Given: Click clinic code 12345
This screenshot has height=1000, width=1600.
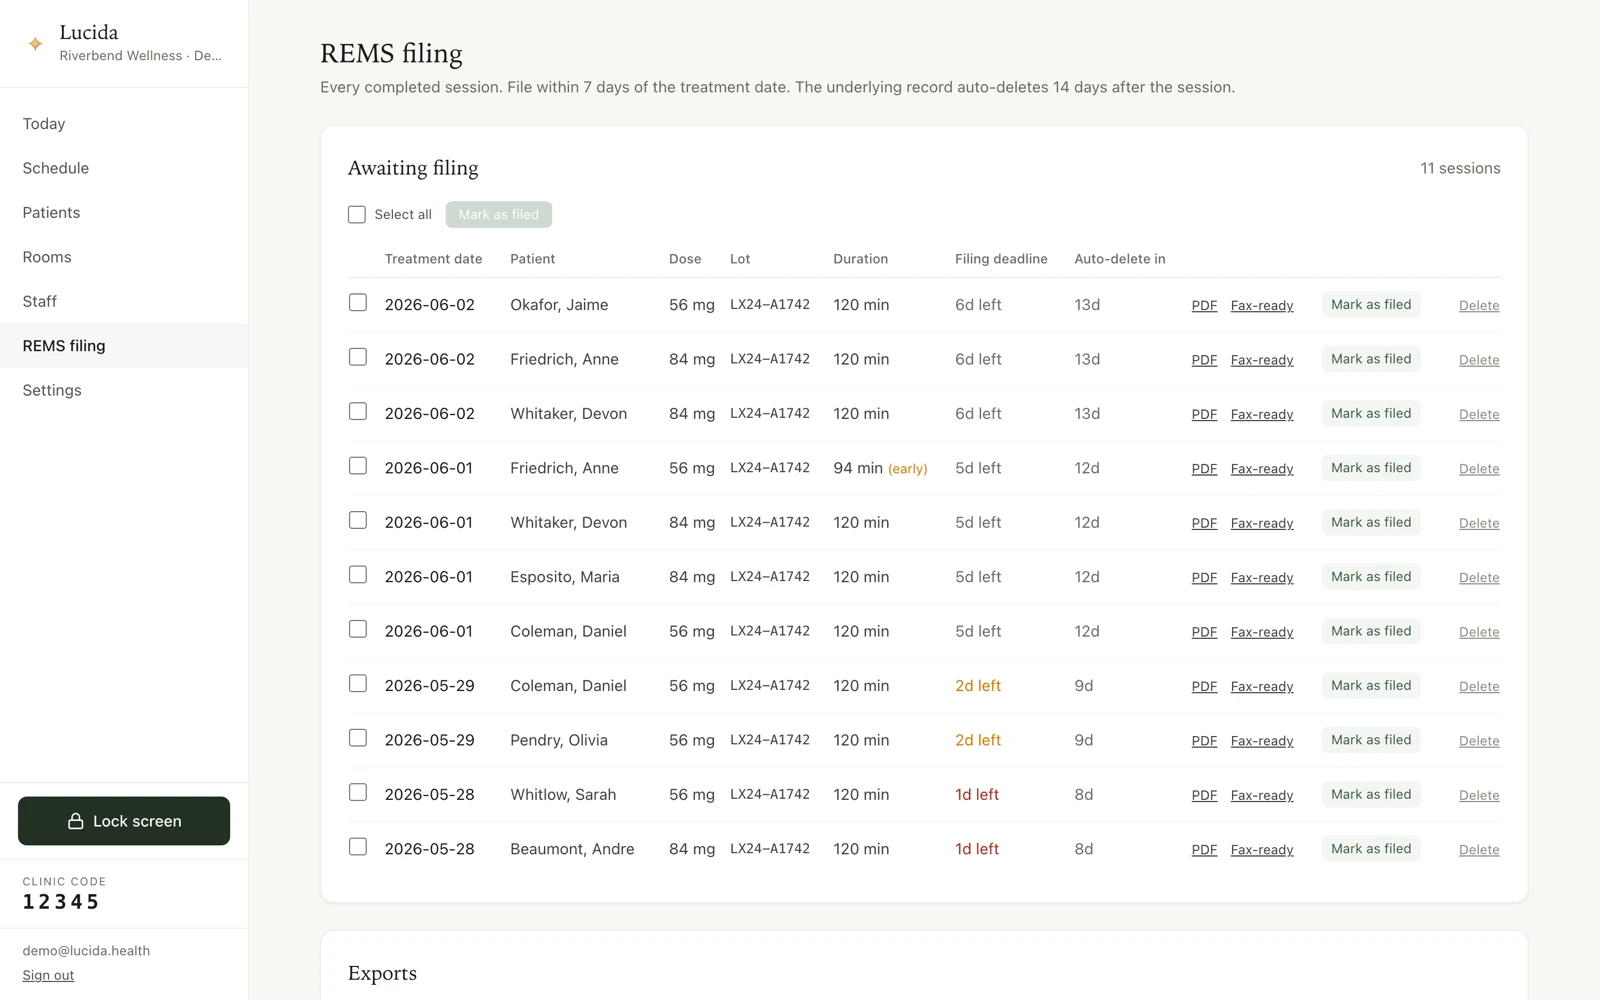Looking at the screenshot, I should pyautogui.click(x=61, y=902).
